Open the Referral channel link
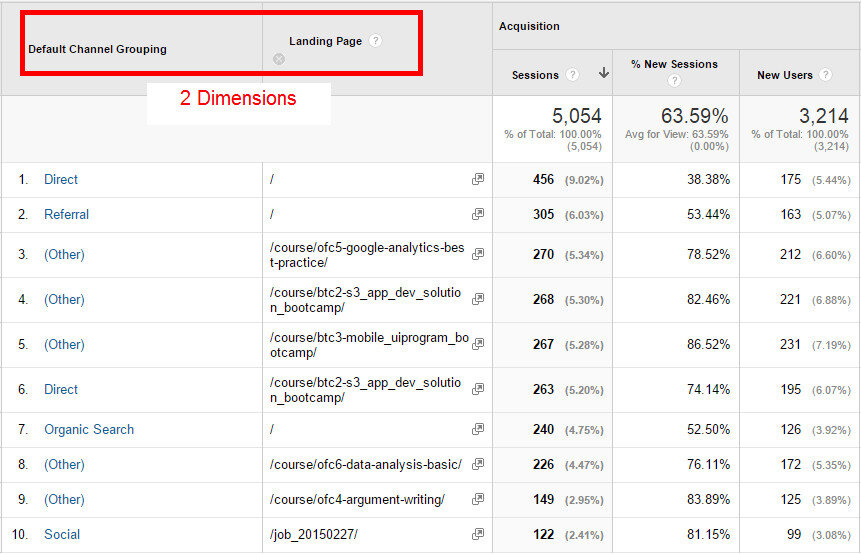 click(x=66, y=214)
